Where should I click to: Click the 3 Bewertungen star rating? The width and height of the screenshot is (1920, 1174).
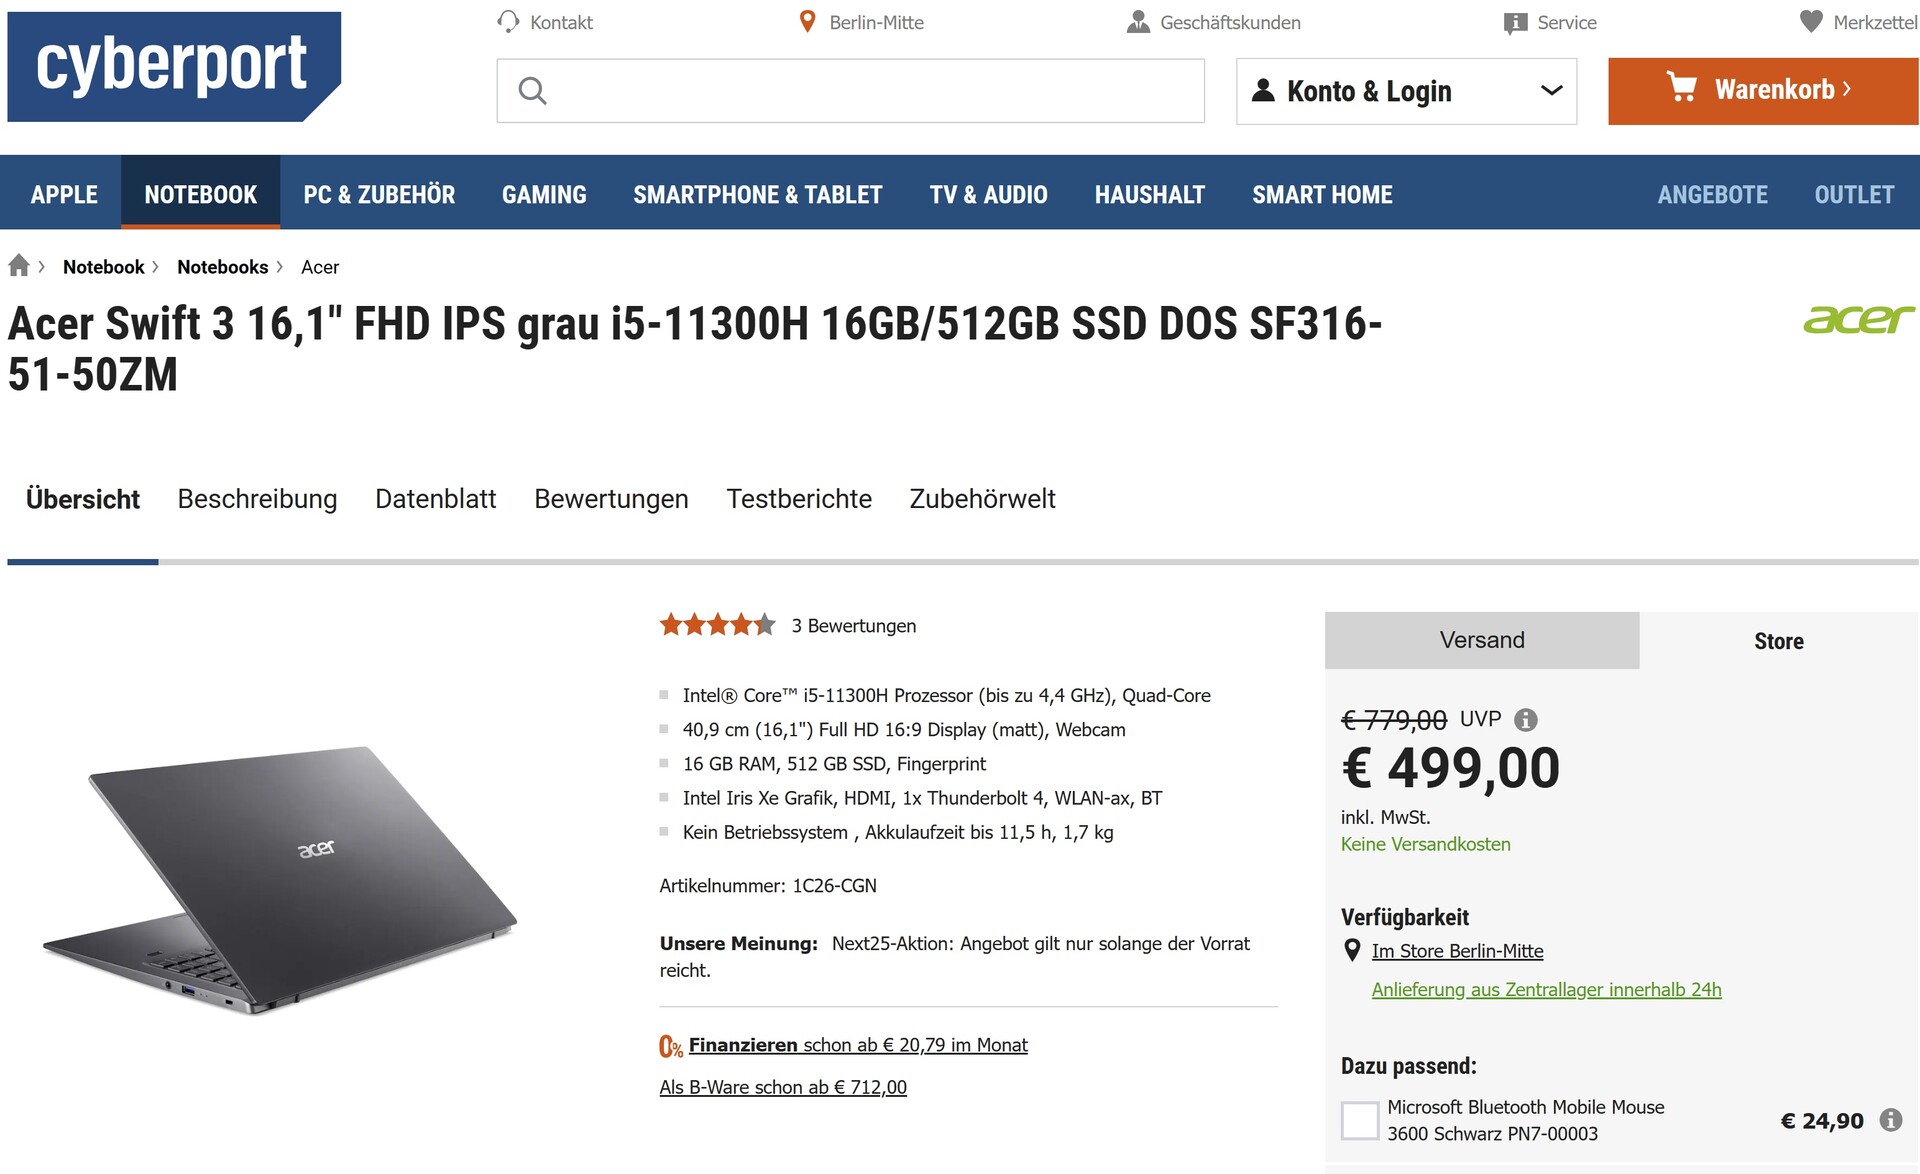[717, 626]
